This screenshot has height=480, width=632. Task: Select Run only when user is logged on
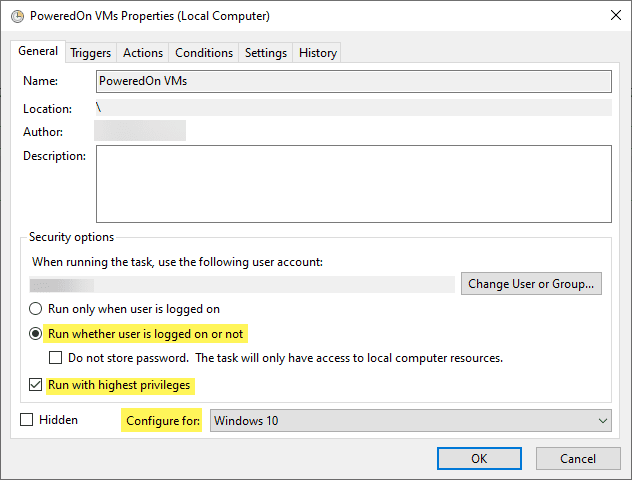coord(37,309)
